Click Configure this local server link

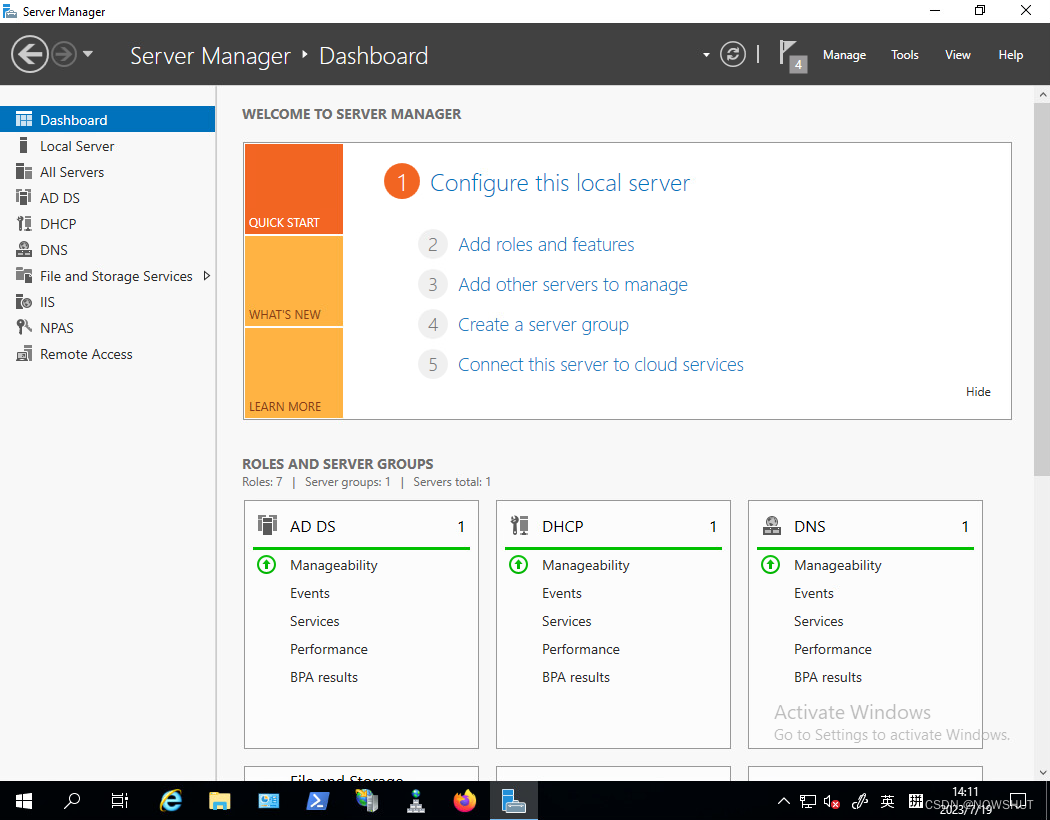pos(560,183)
